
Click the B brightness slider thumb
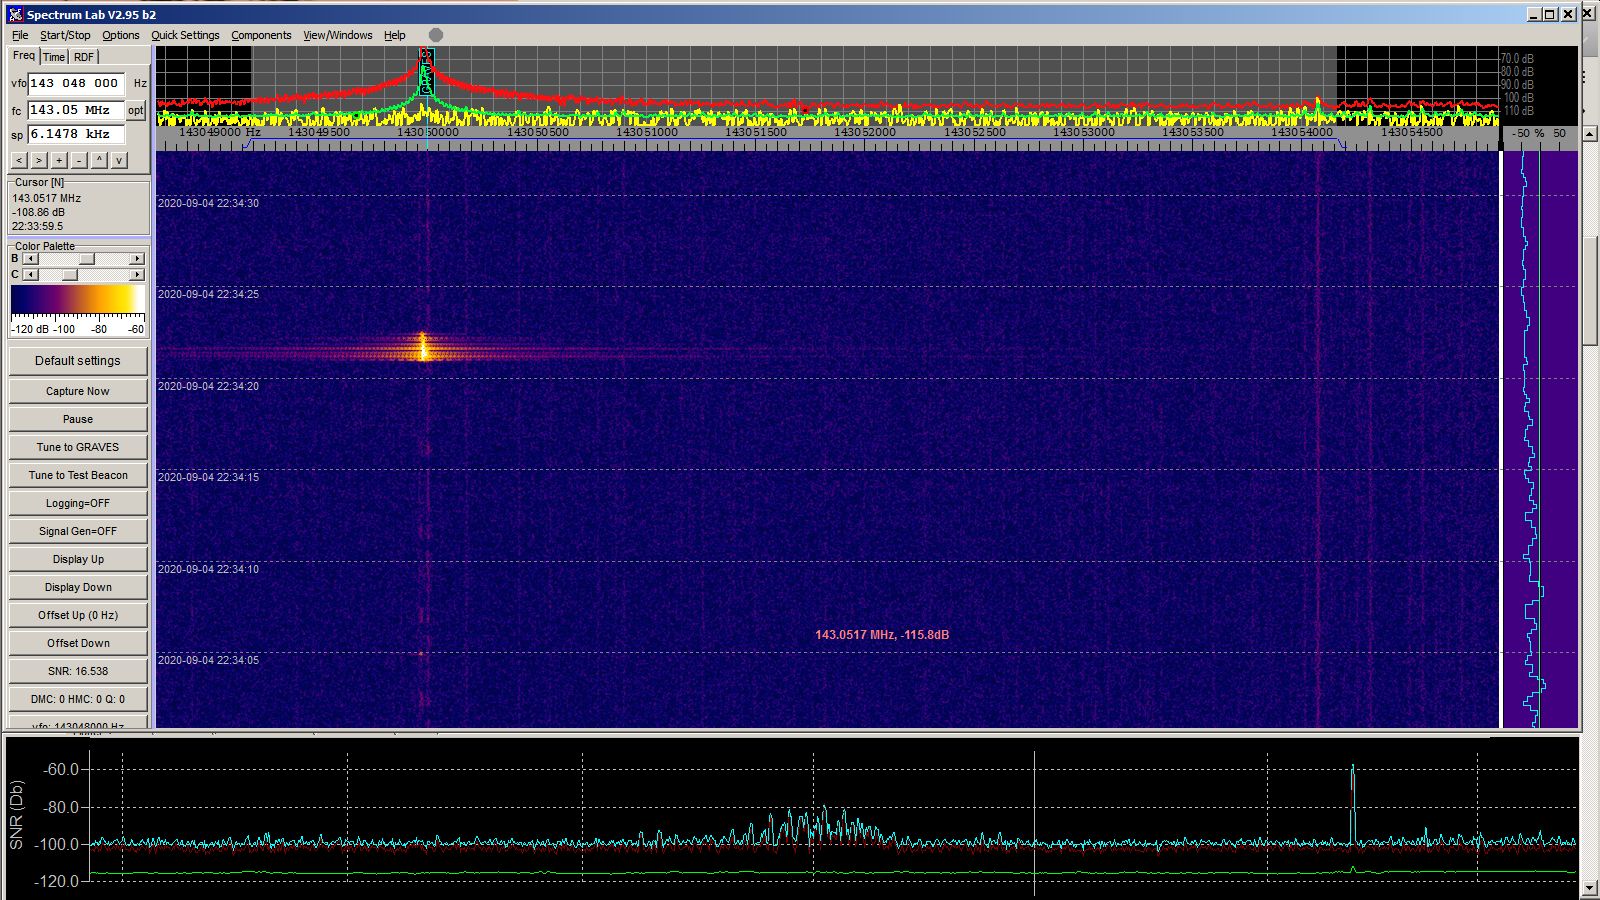click(x=88, y=259)
